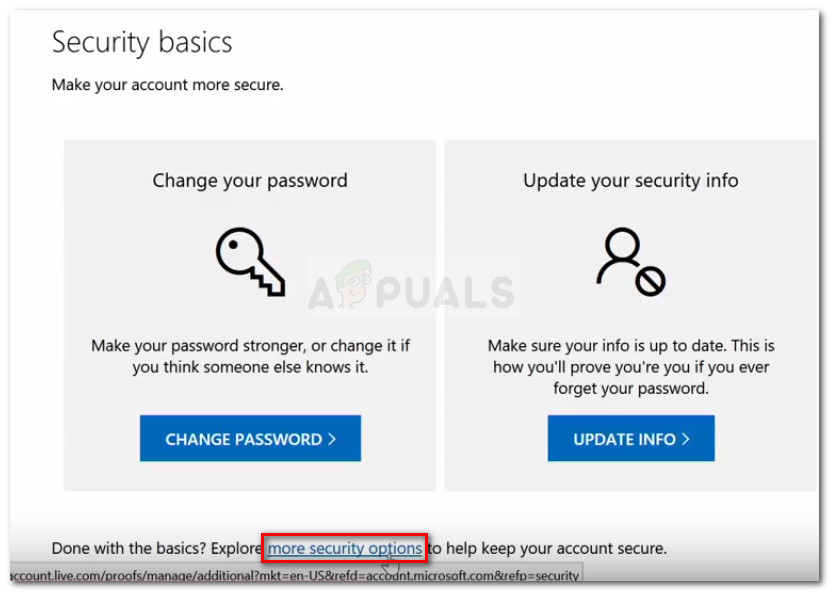830x592 pixels.
Task: Open more security options link
Action: [344, 548]
